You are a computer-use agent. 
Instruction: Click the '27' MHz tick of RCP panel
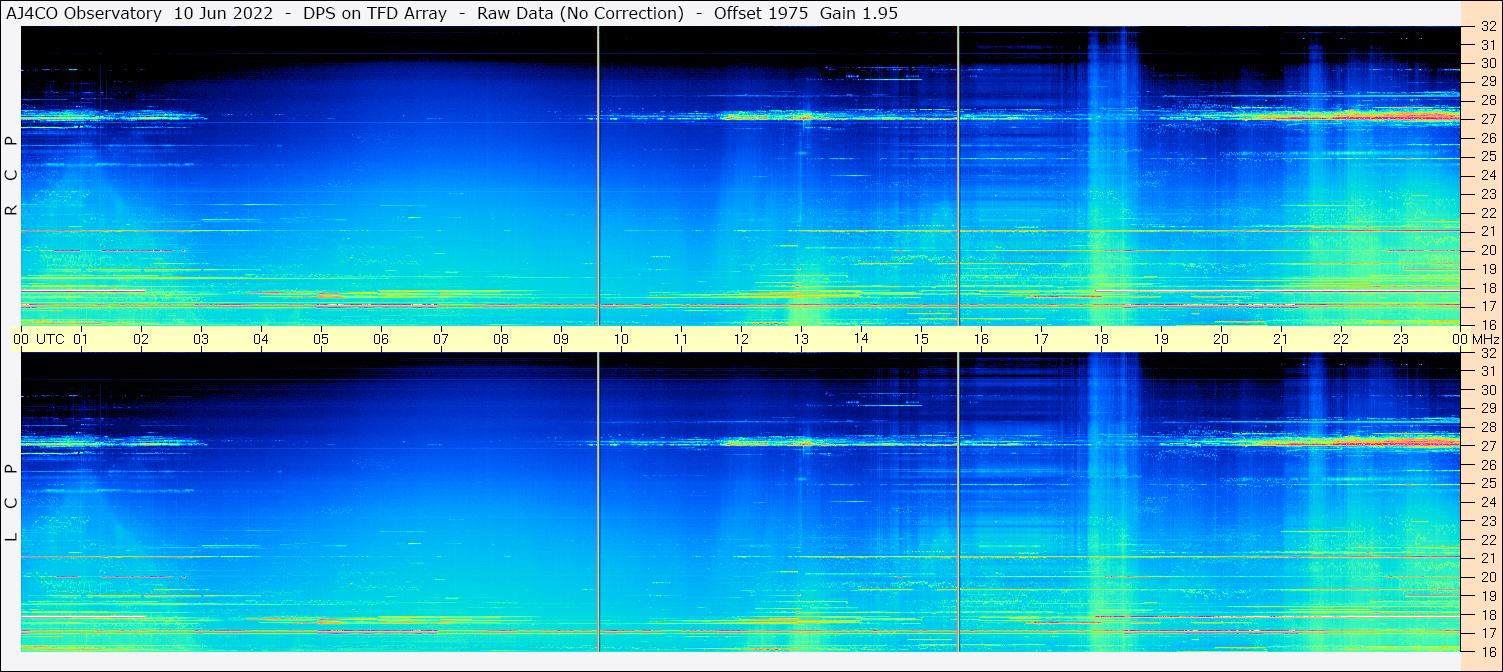tap(1487, 119)
